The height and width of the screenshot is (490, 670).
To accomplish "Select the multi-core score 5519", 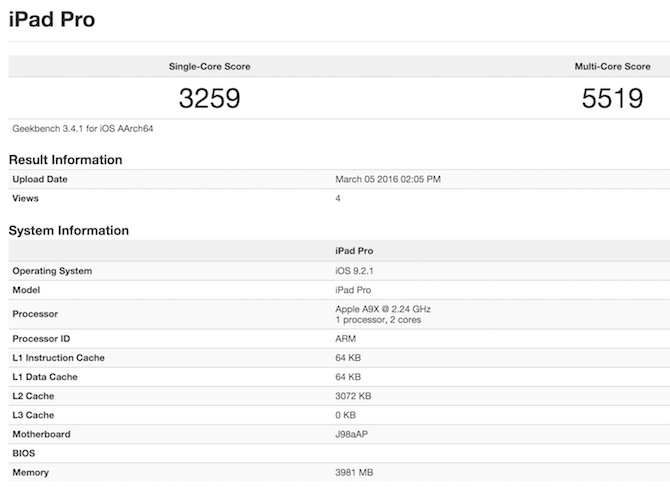I will pos(610,98).
